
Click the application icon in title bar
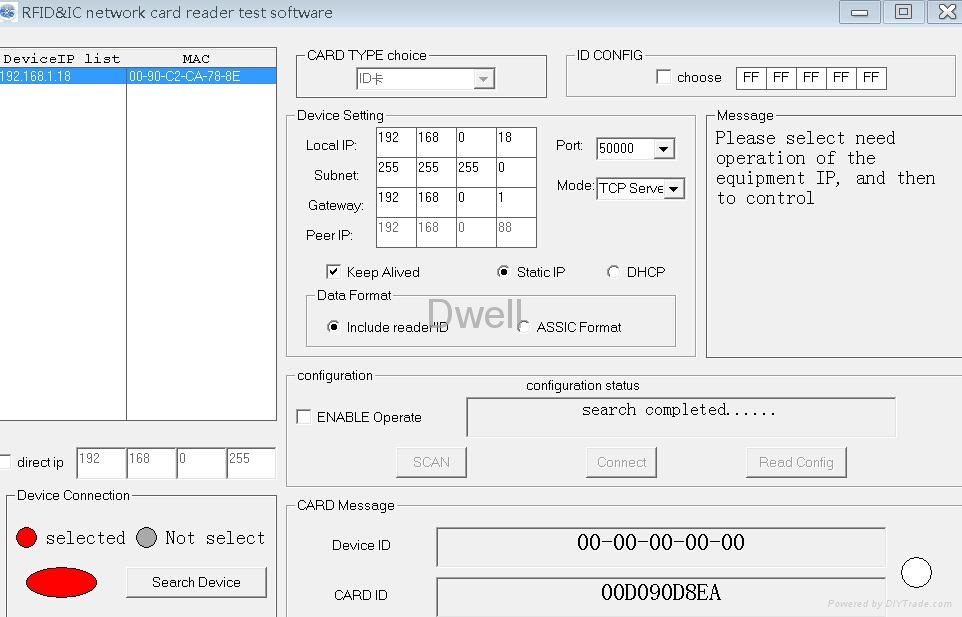tap(7, 12)
